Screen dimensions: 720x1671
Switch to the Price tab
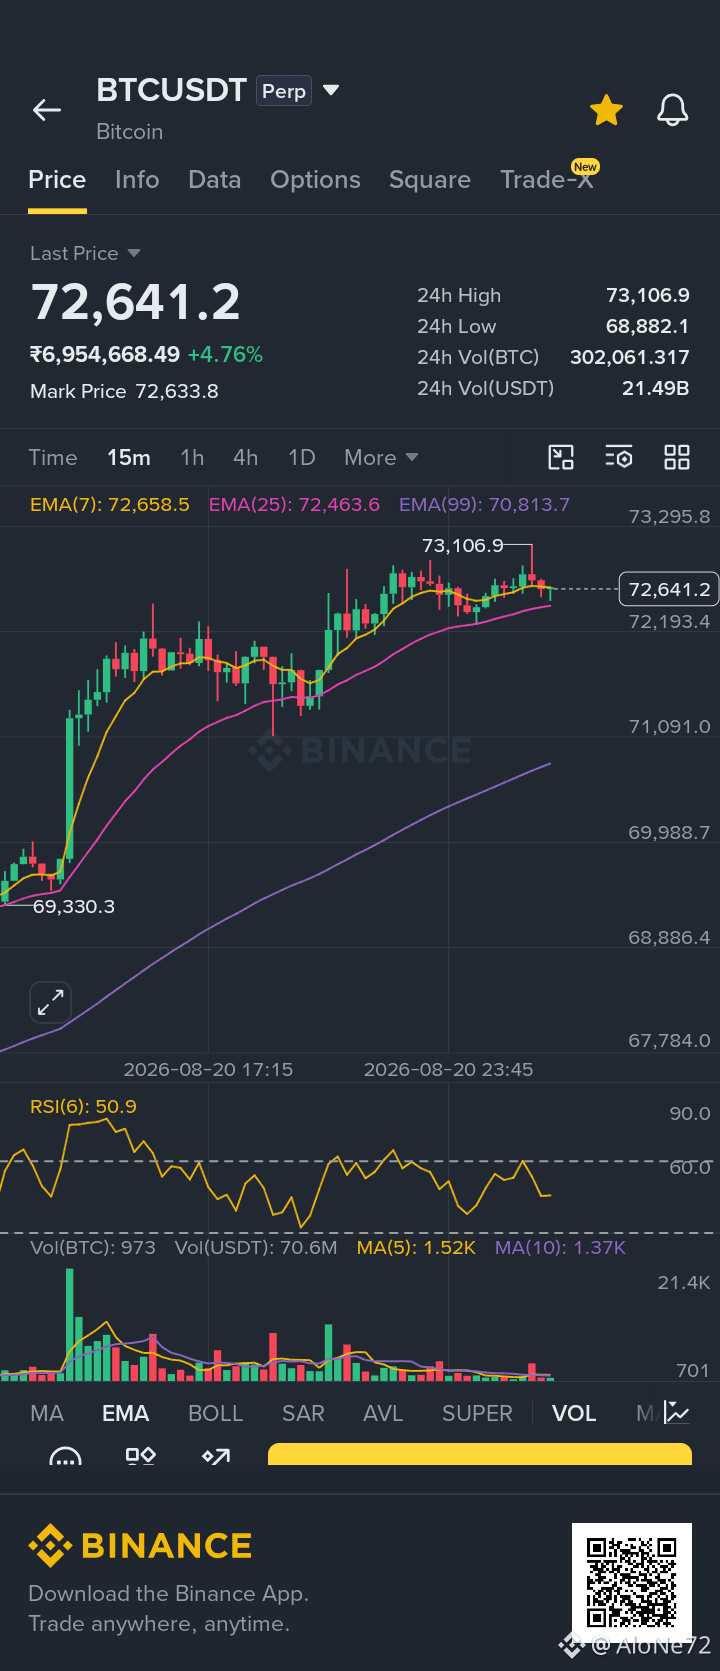[x=57, y=180]
